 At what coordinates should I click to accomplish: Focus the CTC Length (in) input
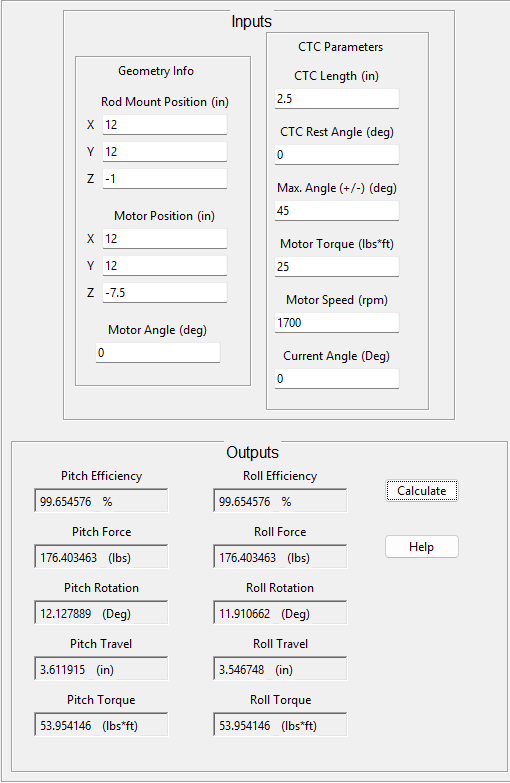click(337, 99)
